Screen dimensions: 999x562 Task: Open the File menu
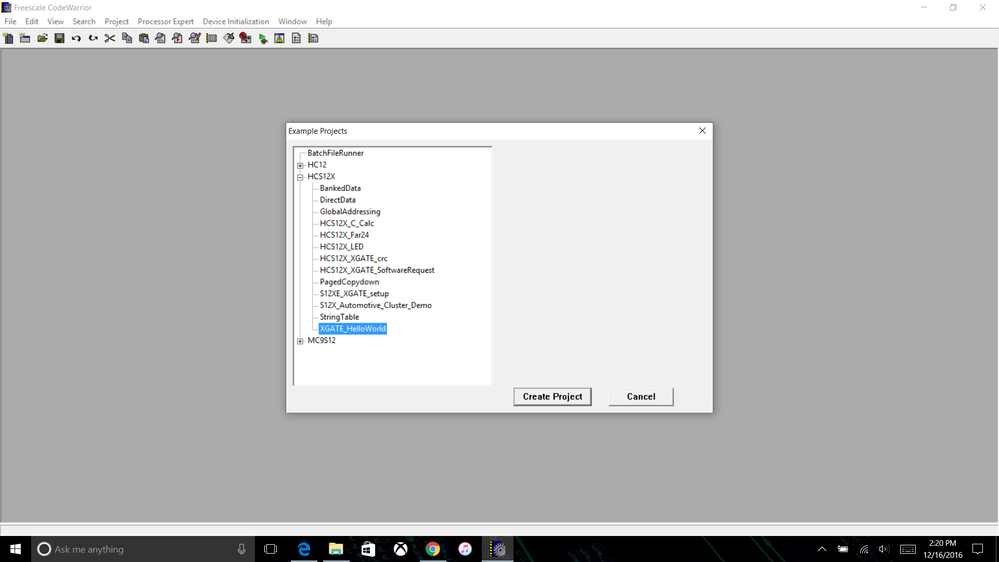click(11, 21)
